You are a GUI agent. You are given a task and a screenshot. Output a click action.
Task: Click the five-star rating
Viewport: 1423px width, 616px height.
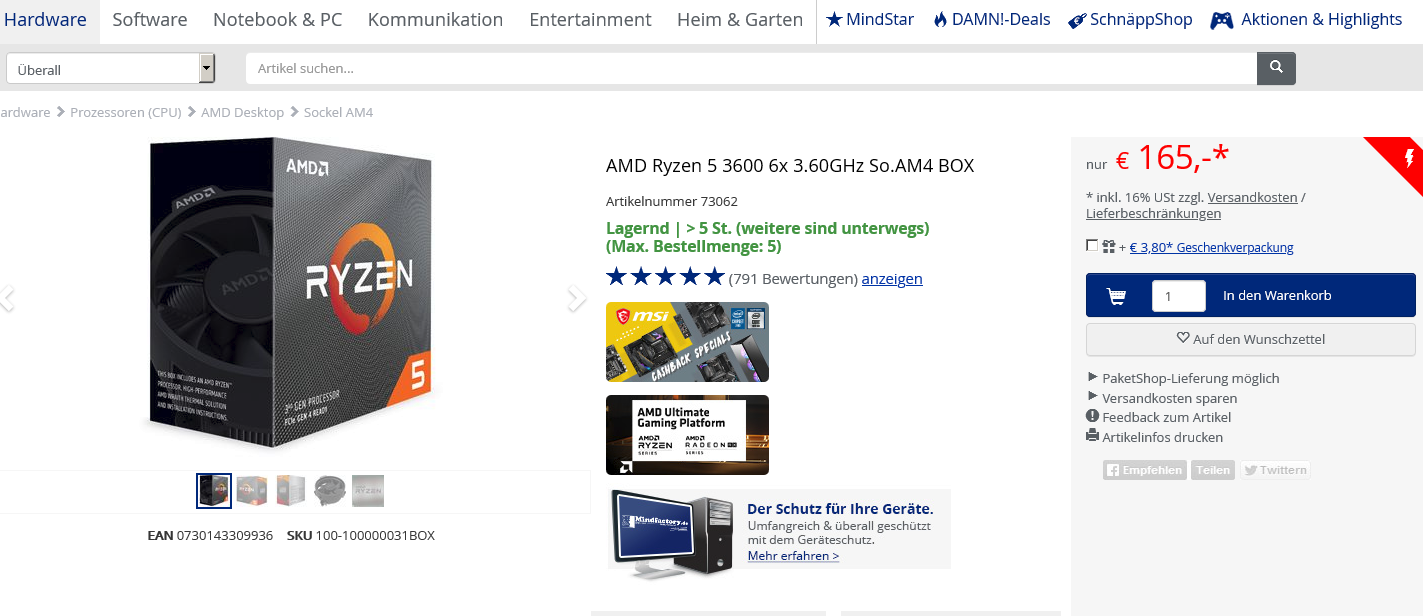[x=665, y=277]
